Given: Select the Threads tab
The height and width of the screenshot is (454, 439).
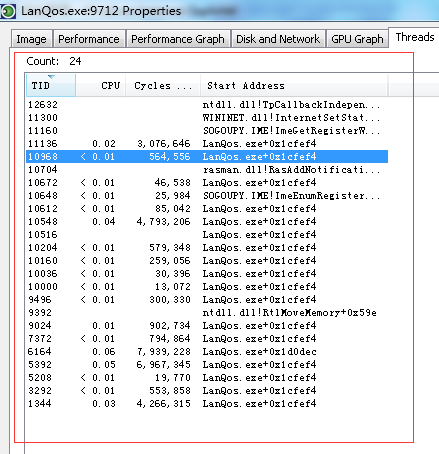Looking at the screenshot, I should click(415, 37).
